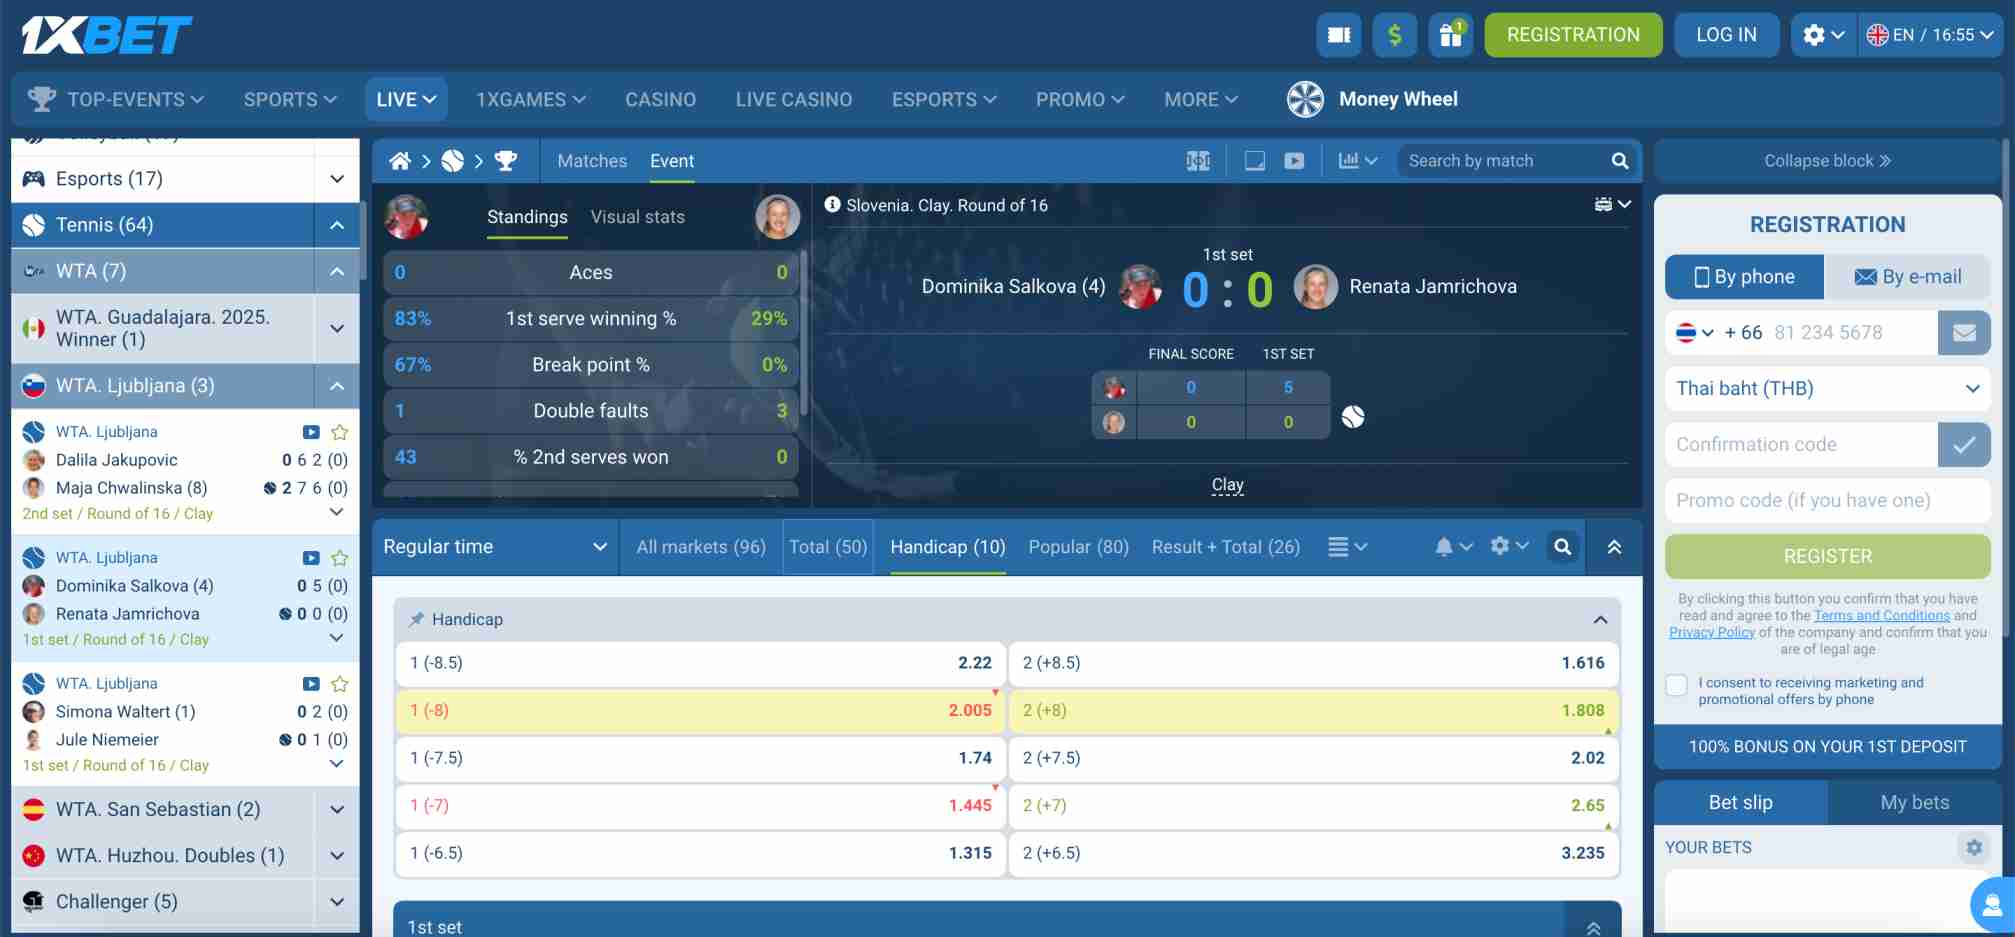The width and height of the screenshot is (2015, 937).
Task: Click the payment dollar icon in header
Action: [x=1394, y=34]
